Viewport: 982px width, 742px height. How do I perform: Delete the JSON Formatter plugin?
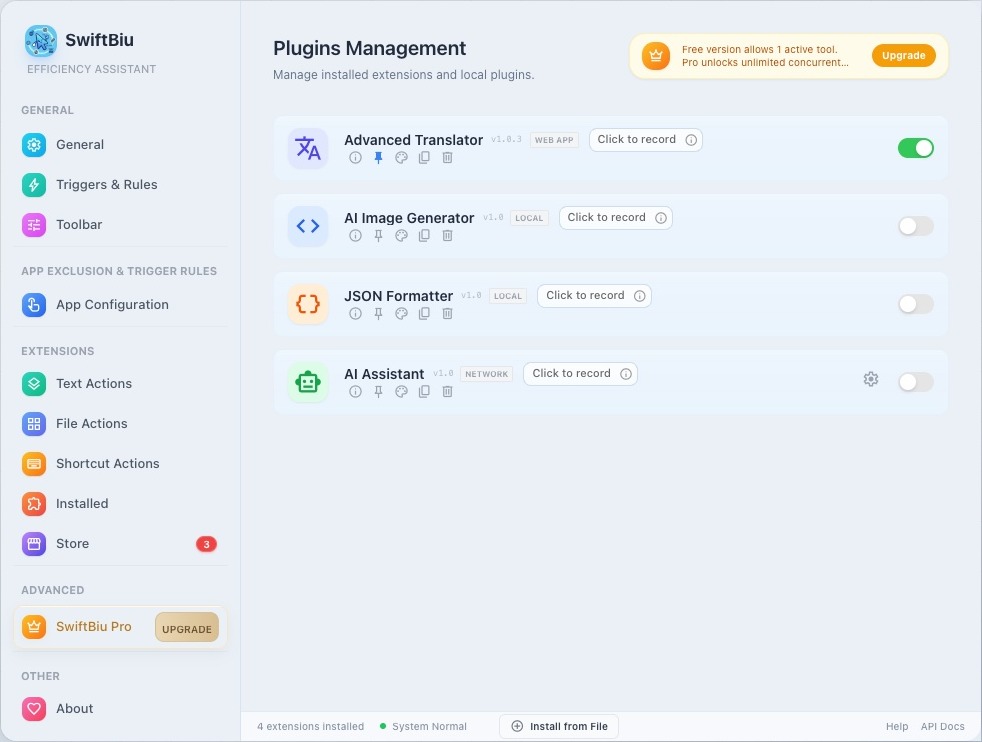coord(447,314)
